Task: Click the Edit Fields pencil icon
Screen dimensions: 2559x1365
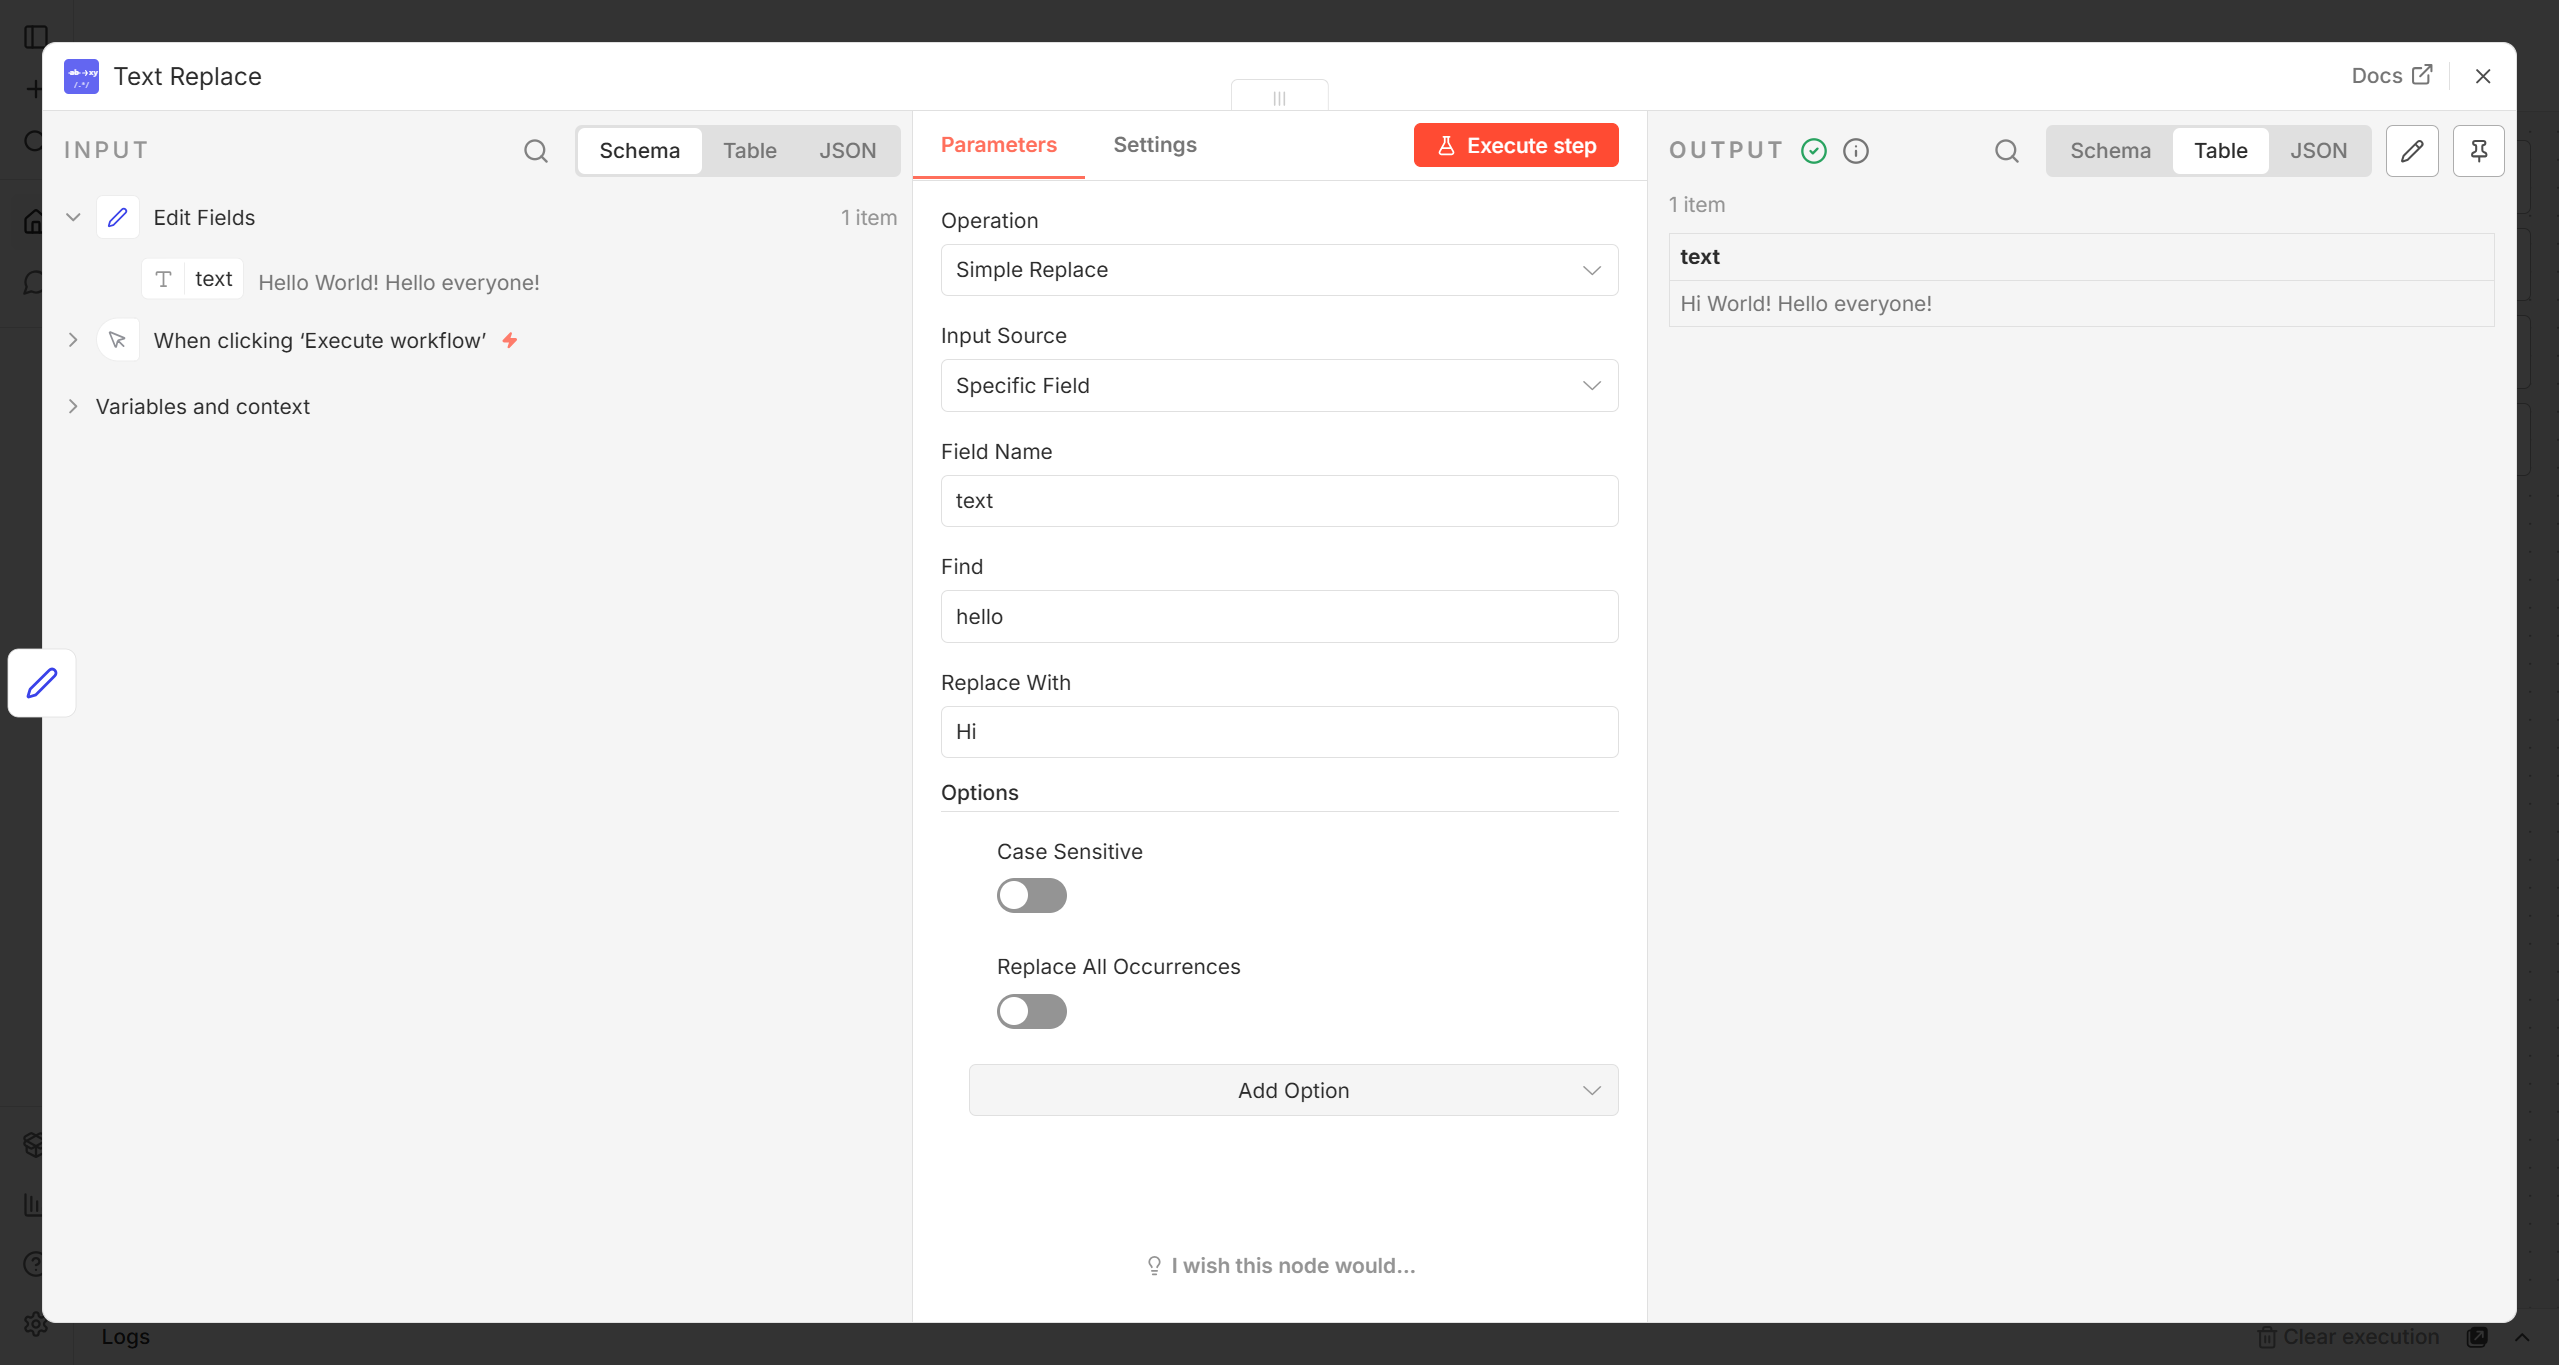Action: coord(118,217)
